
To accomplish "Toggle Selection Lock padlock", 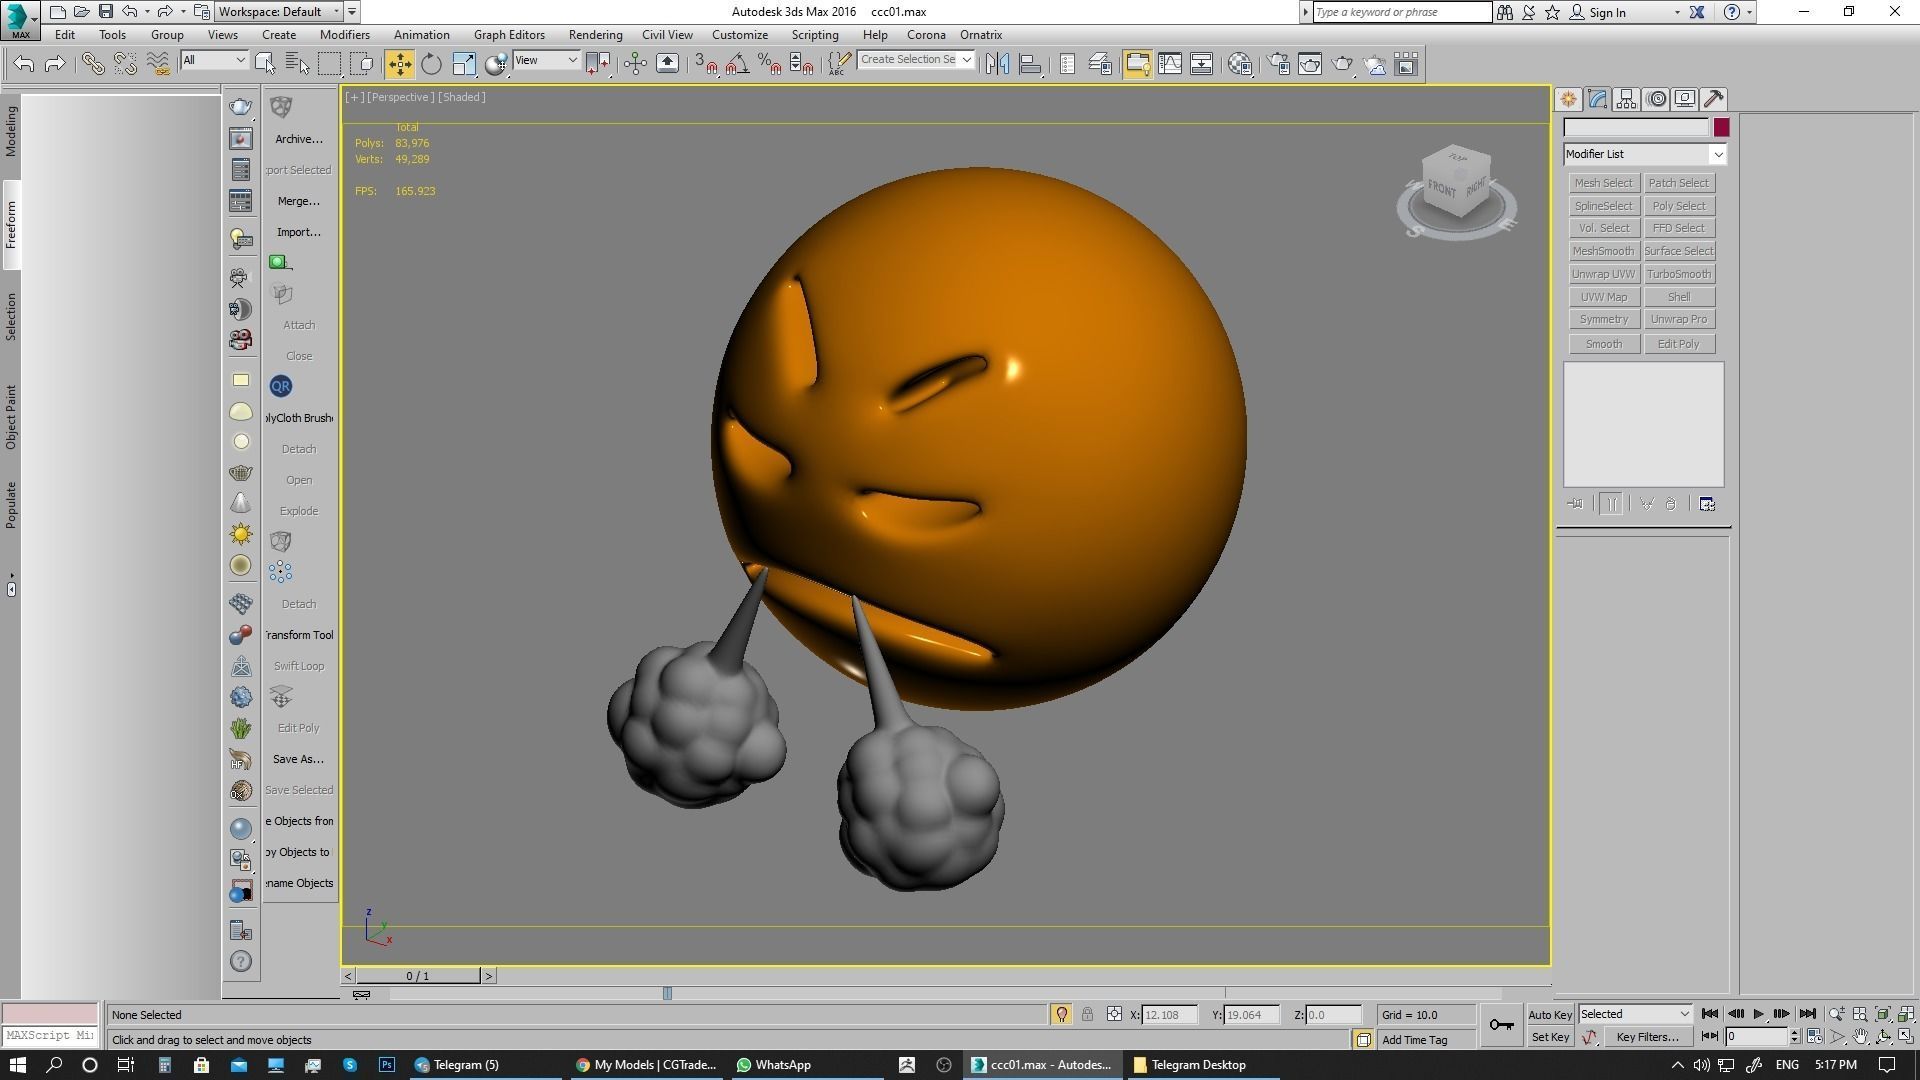I will [1087, 1014].
